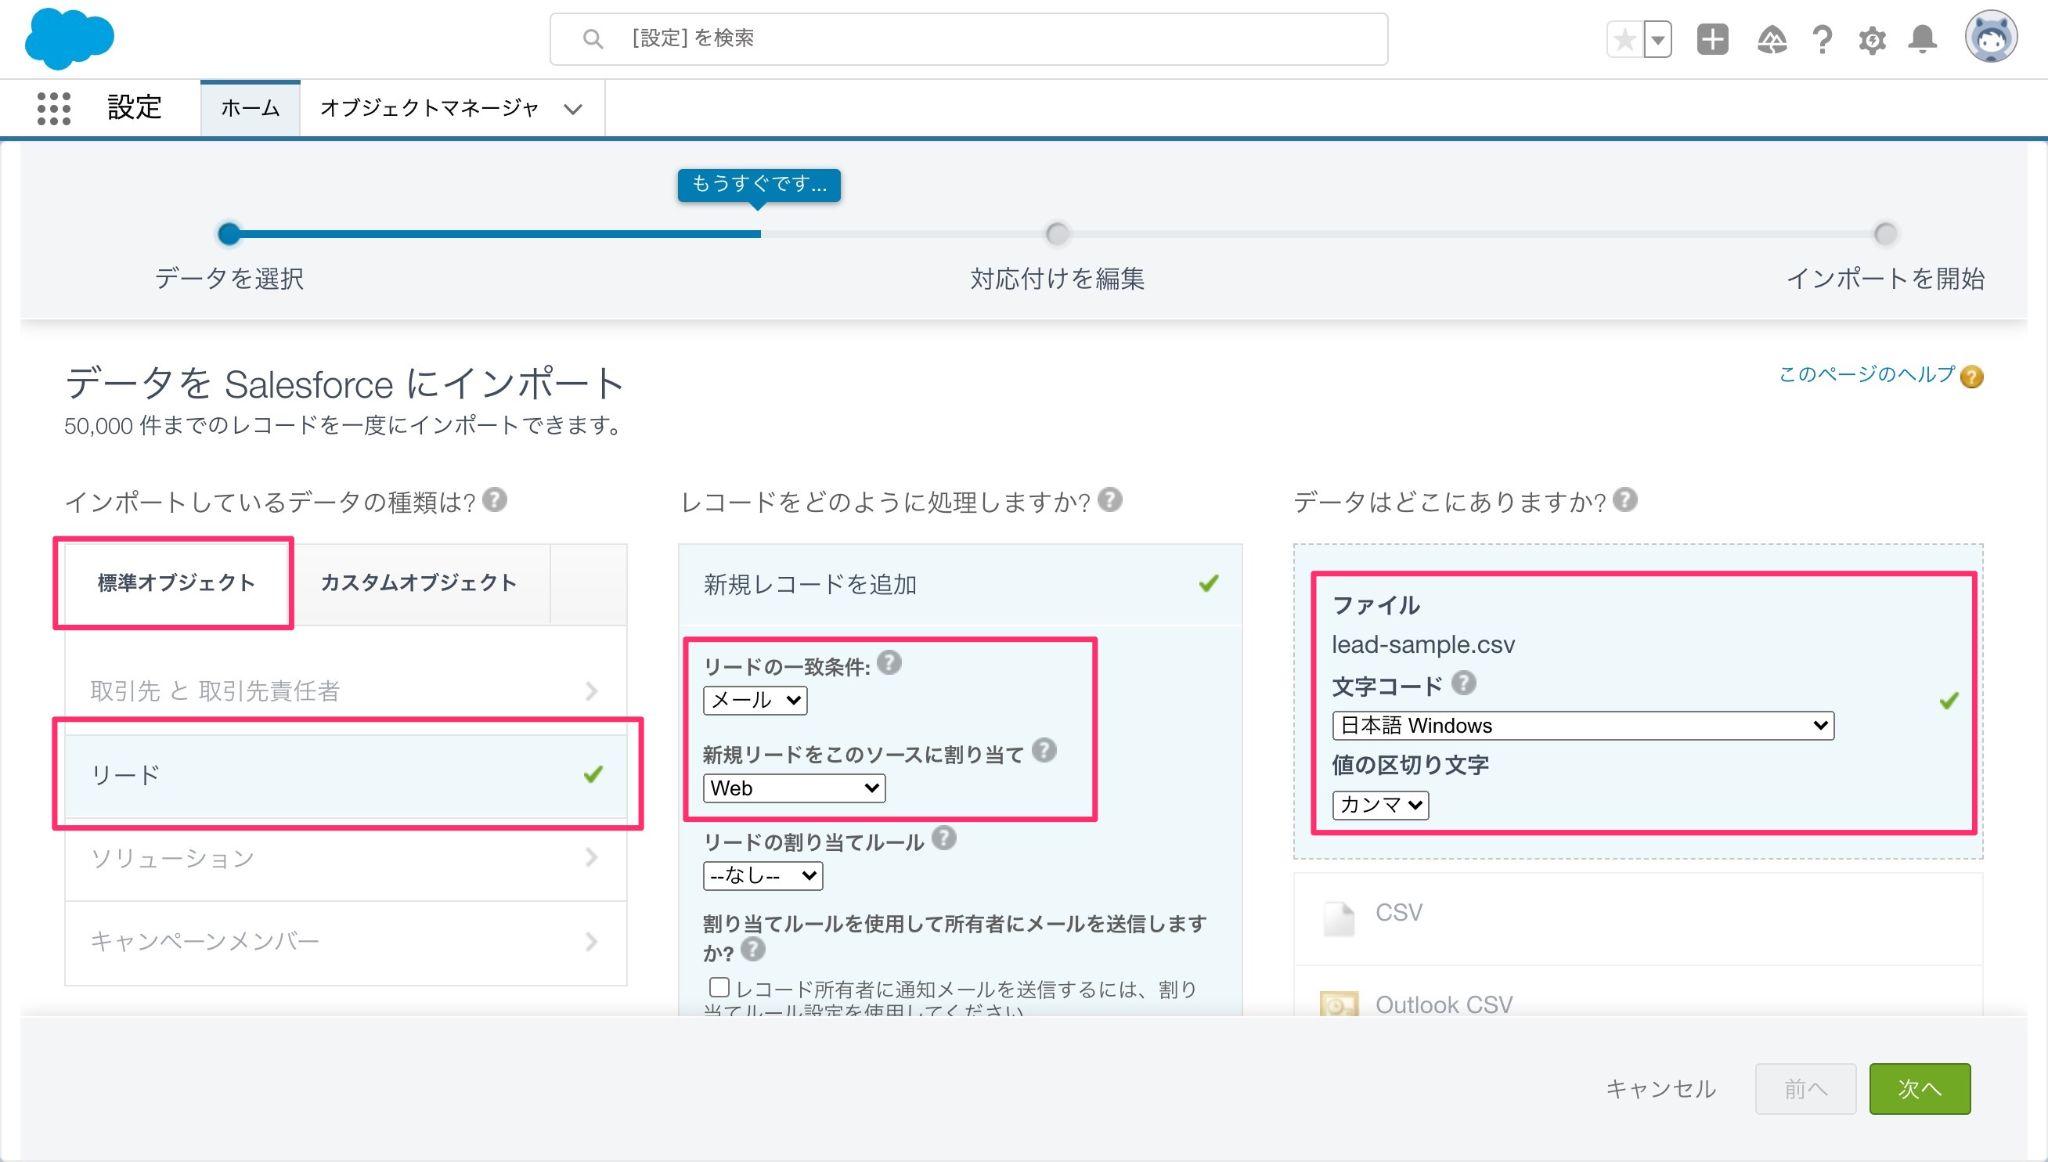The height and width of the screenshot is (1162, 2048).
Task: Enable the レコード所有者に通知メール checkbox
Action: click(x=719, y=988)
